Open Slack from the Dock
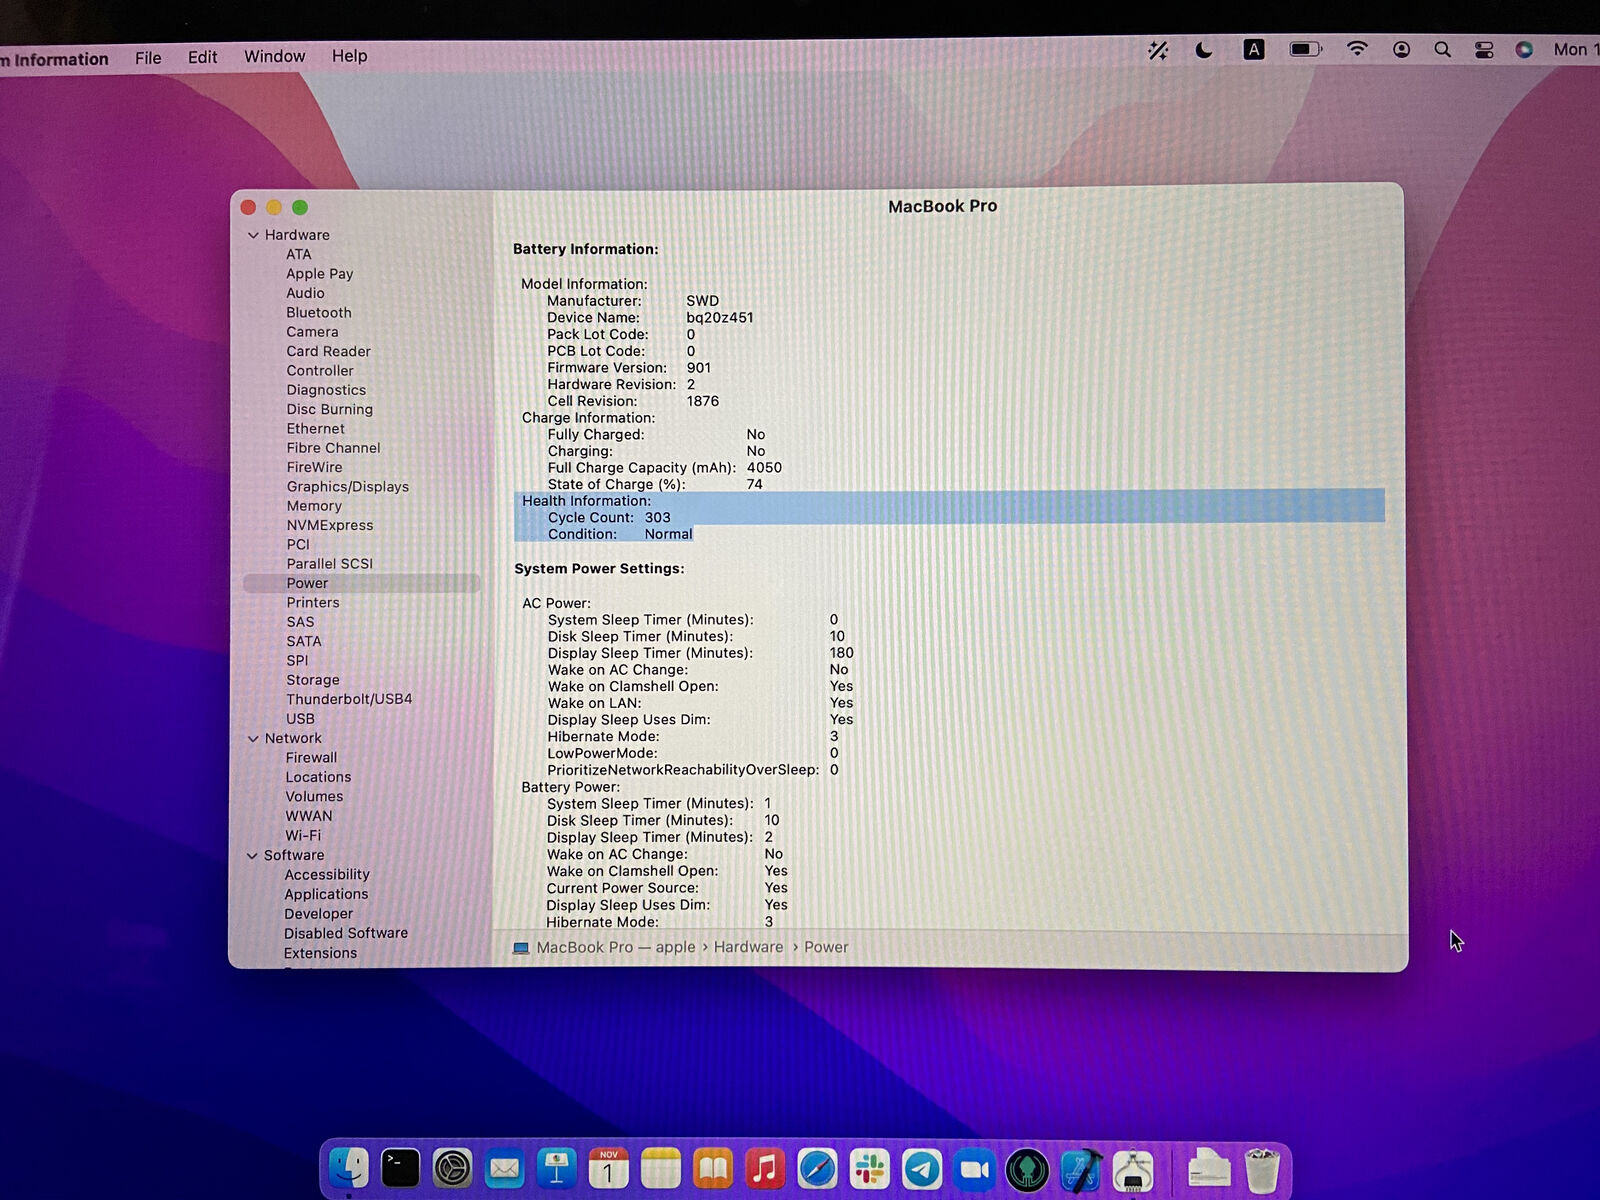 click(870, 1168)
